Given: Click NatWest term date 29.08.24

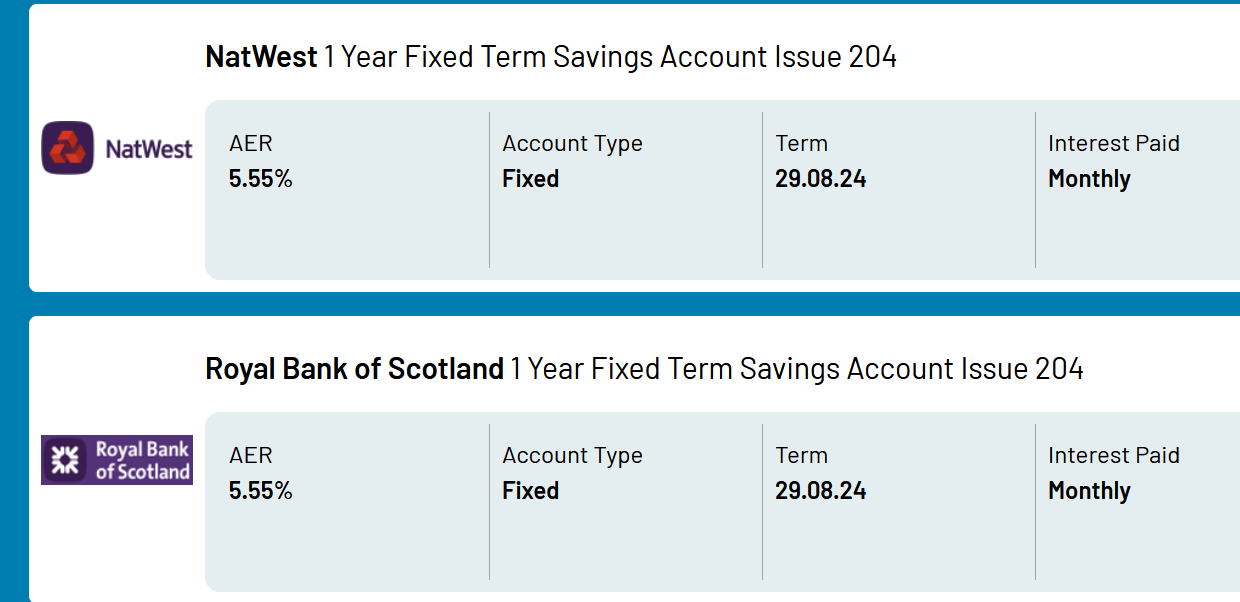Looking at the screenshot, I should point(821,179).
